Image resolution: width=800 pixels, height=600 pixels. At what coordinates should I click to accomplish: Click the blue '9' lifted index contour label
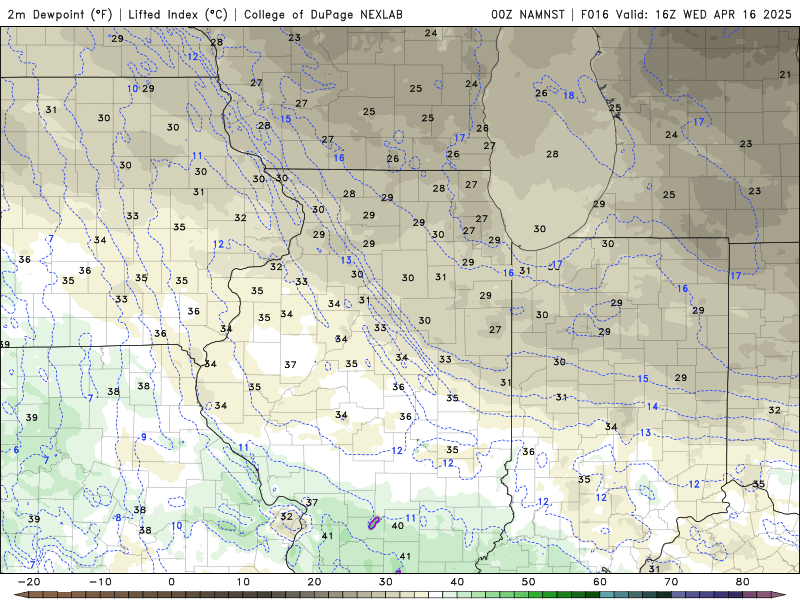tap(144, 437)
